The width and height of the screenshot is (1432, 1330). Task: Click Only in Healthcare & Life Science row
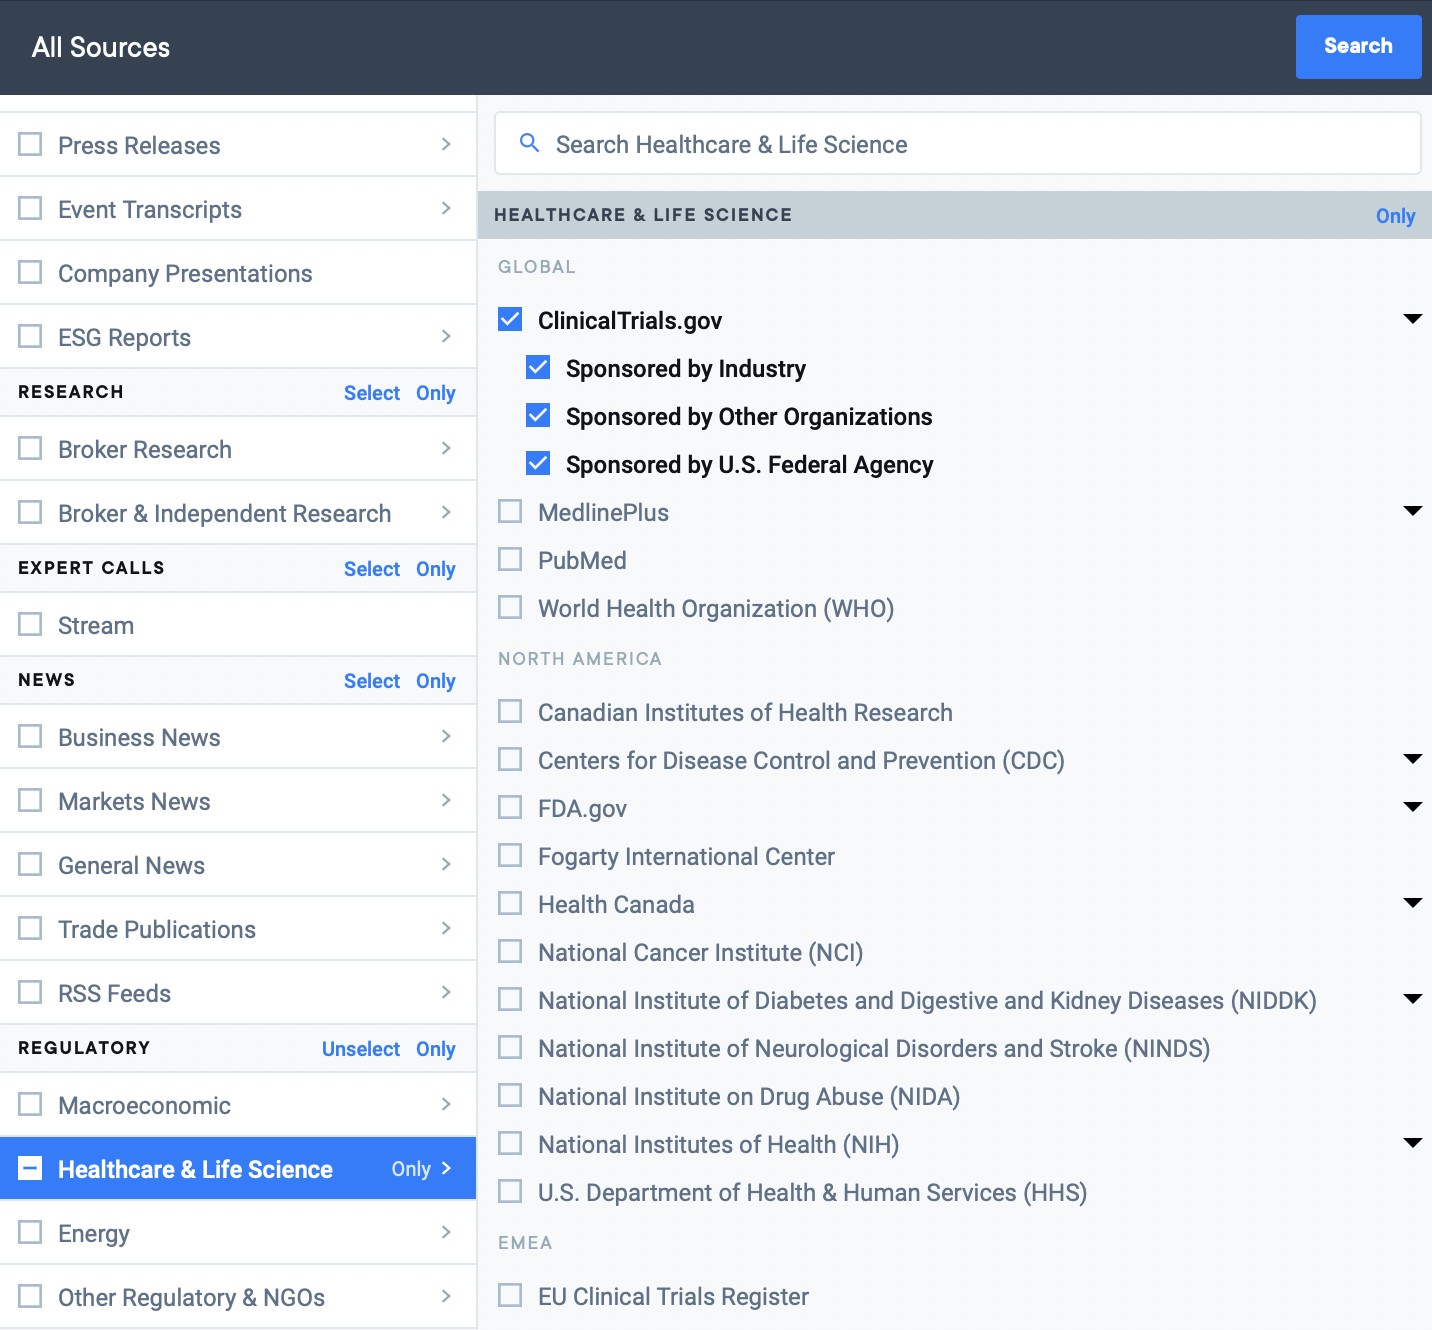click(x=411, y=1168)
